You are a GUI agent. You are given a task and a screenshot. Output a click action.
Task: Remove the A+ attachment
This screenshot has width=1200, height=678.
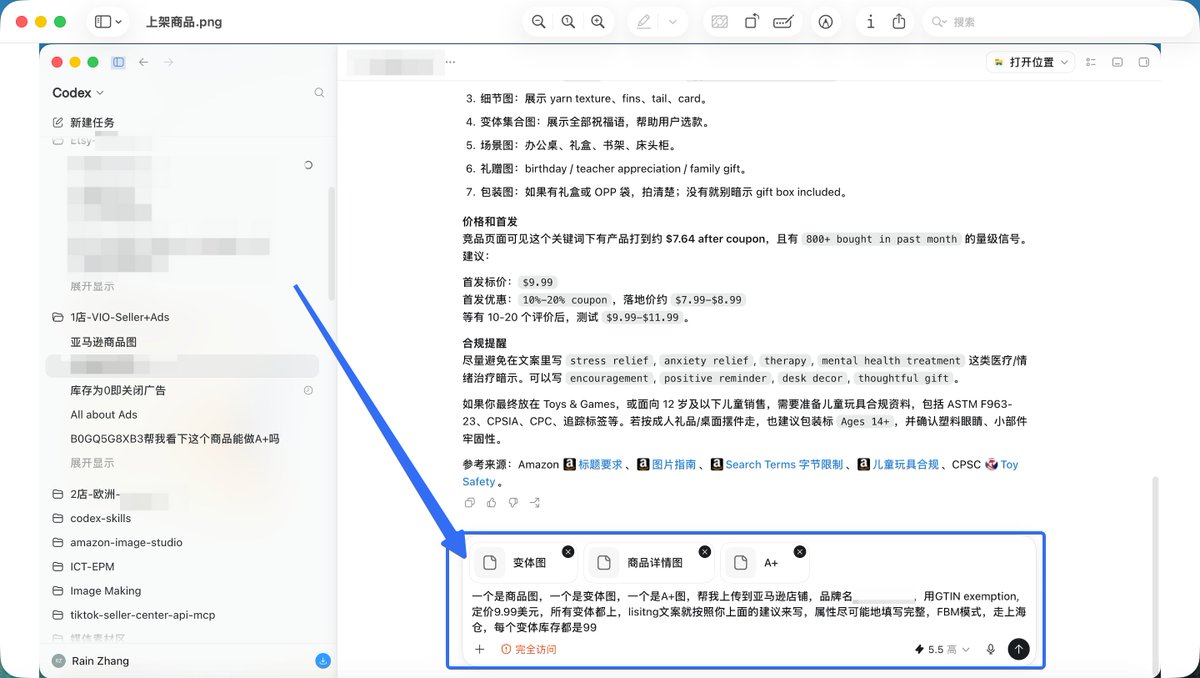point(799,551)
